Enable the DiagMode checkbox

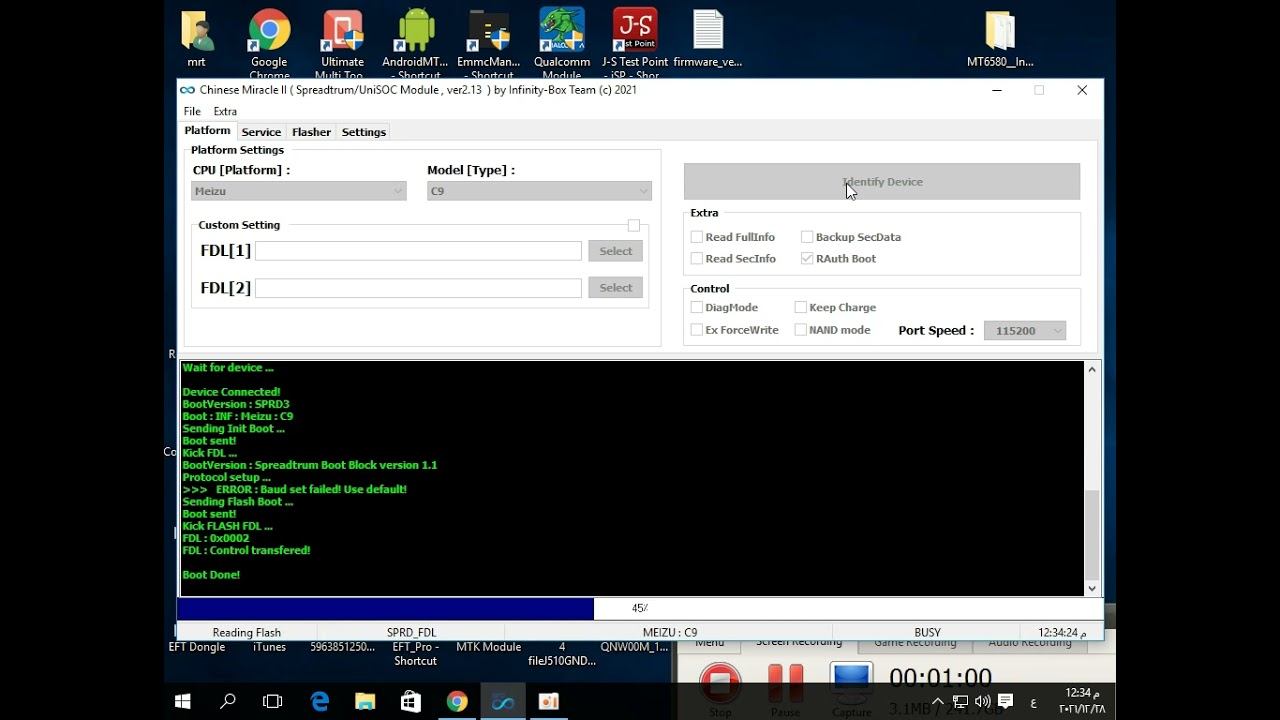[x=697, y=307]
